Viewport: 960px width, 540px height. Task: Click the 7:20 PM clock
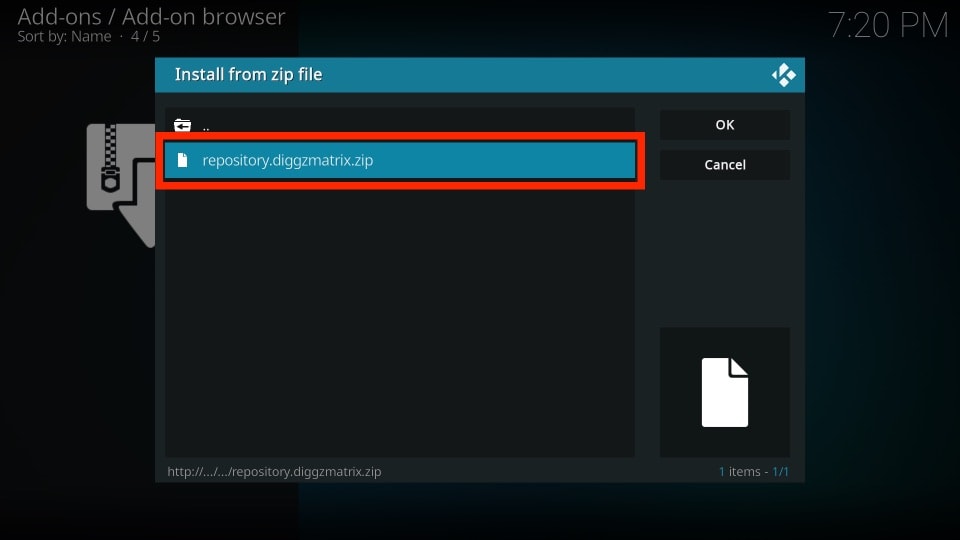[888, 26]
